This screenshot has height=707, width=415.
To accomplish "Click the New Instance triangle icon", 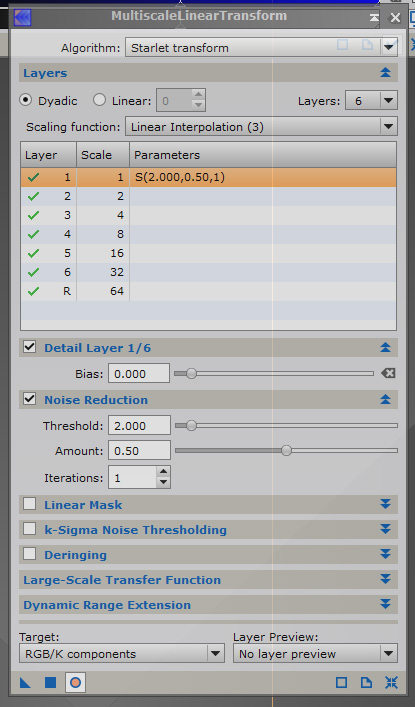I will (25, 683).
